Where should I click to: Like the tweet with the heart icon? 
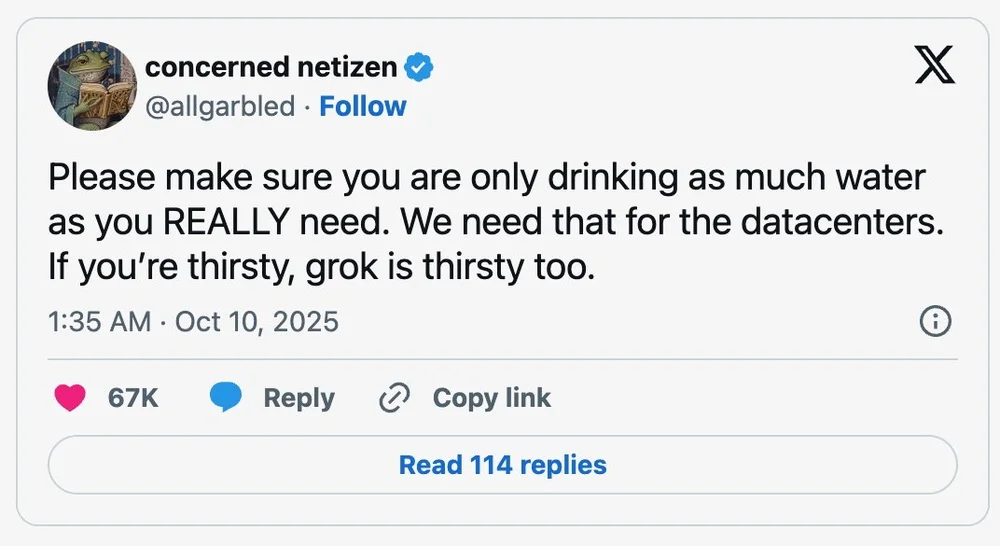coord(70,398)
